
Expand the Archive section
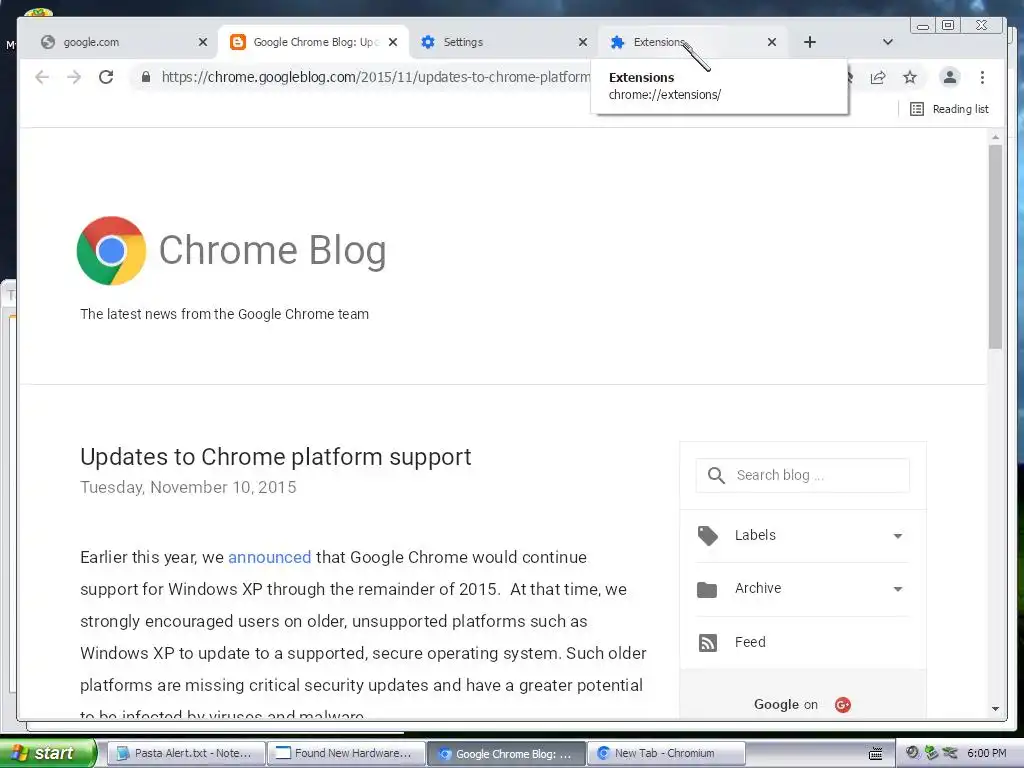(x=803, y=589)
